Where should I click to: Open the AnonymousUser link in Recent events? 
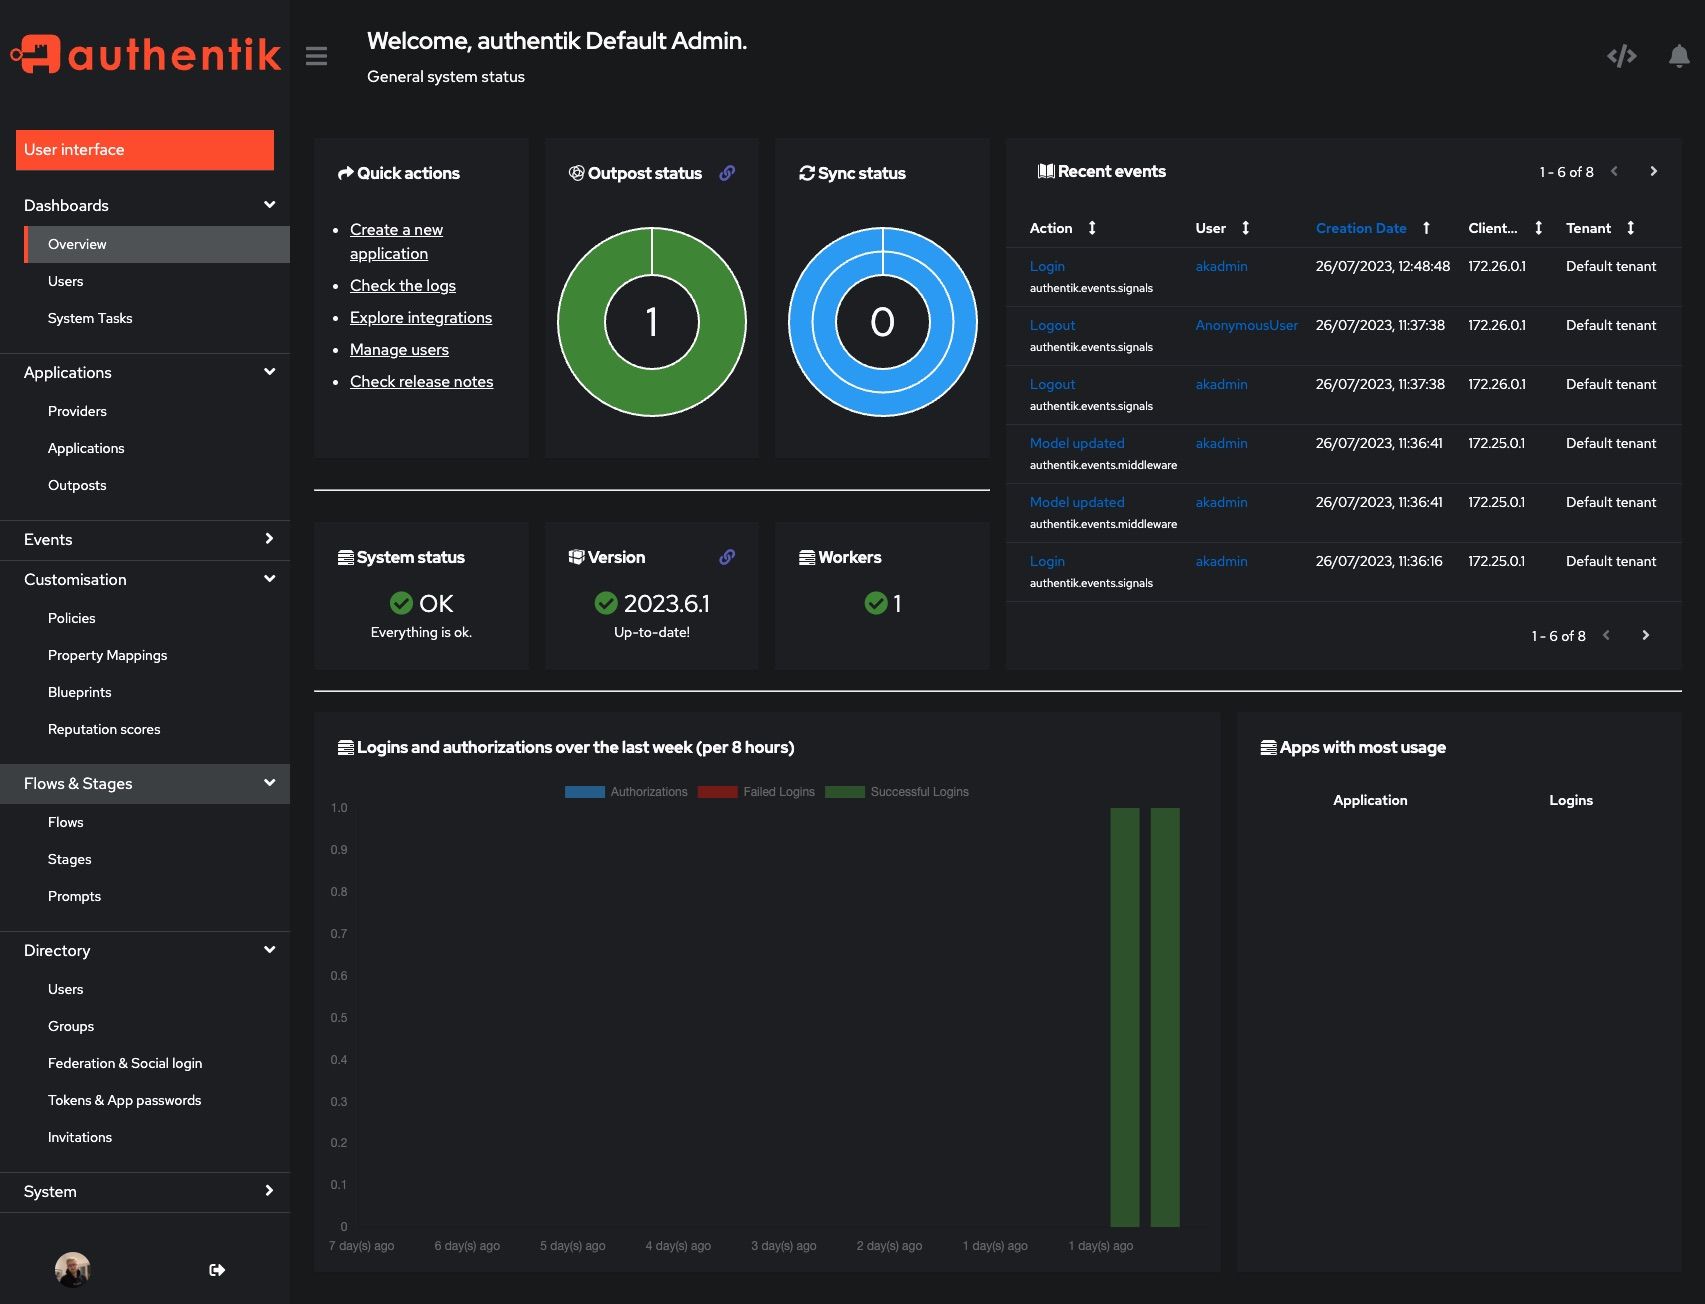tap(1246, 325)
